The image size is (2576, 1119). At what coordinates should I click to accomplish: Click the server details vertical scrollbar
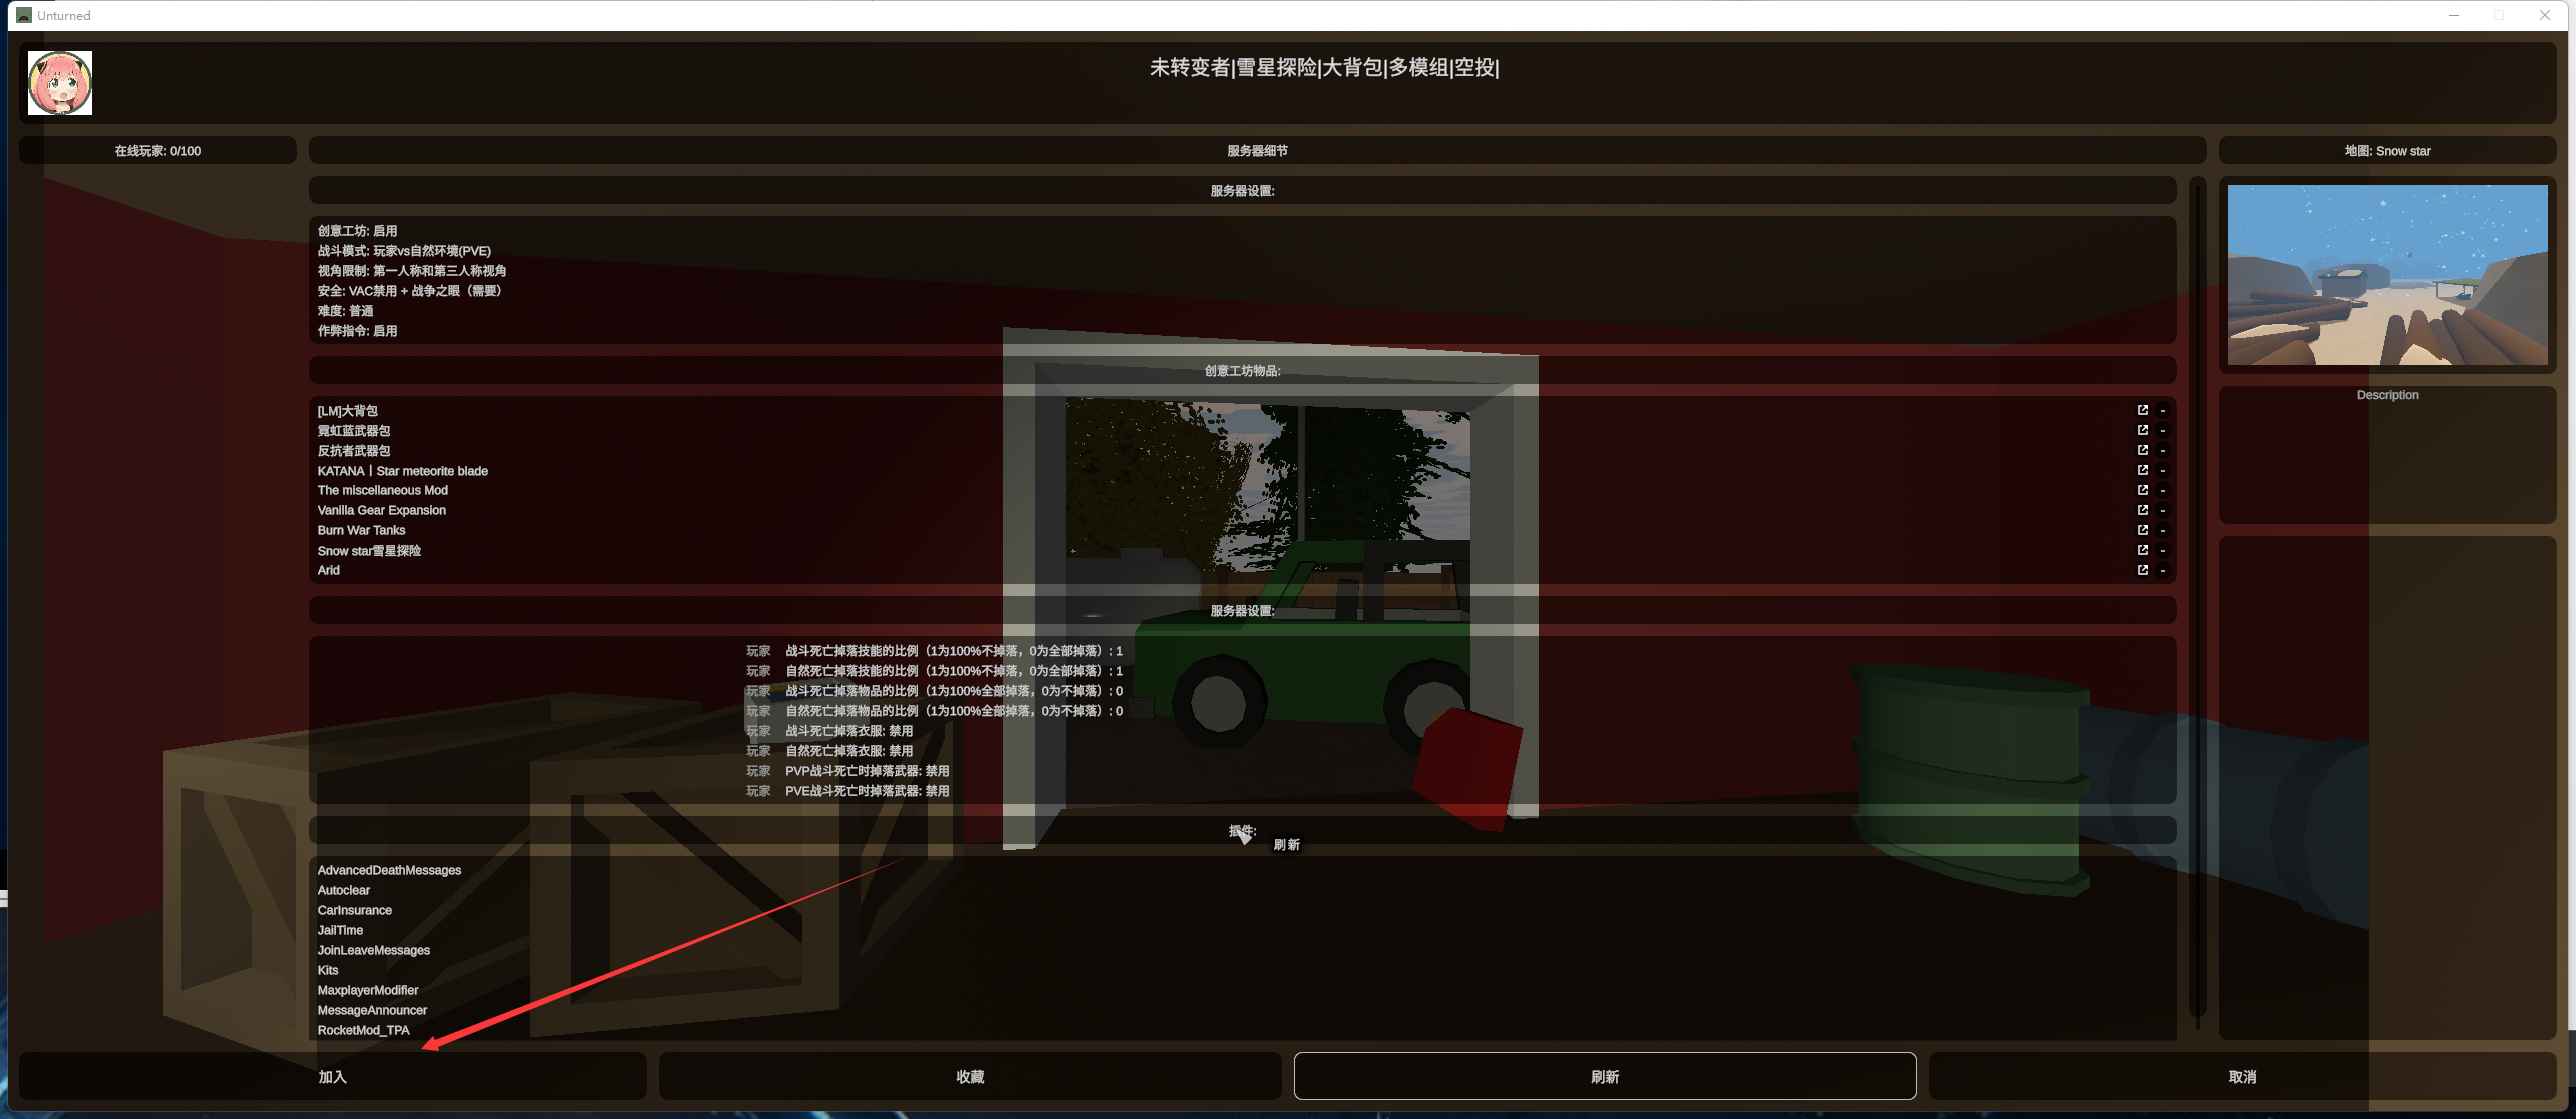pos(2197,600)
